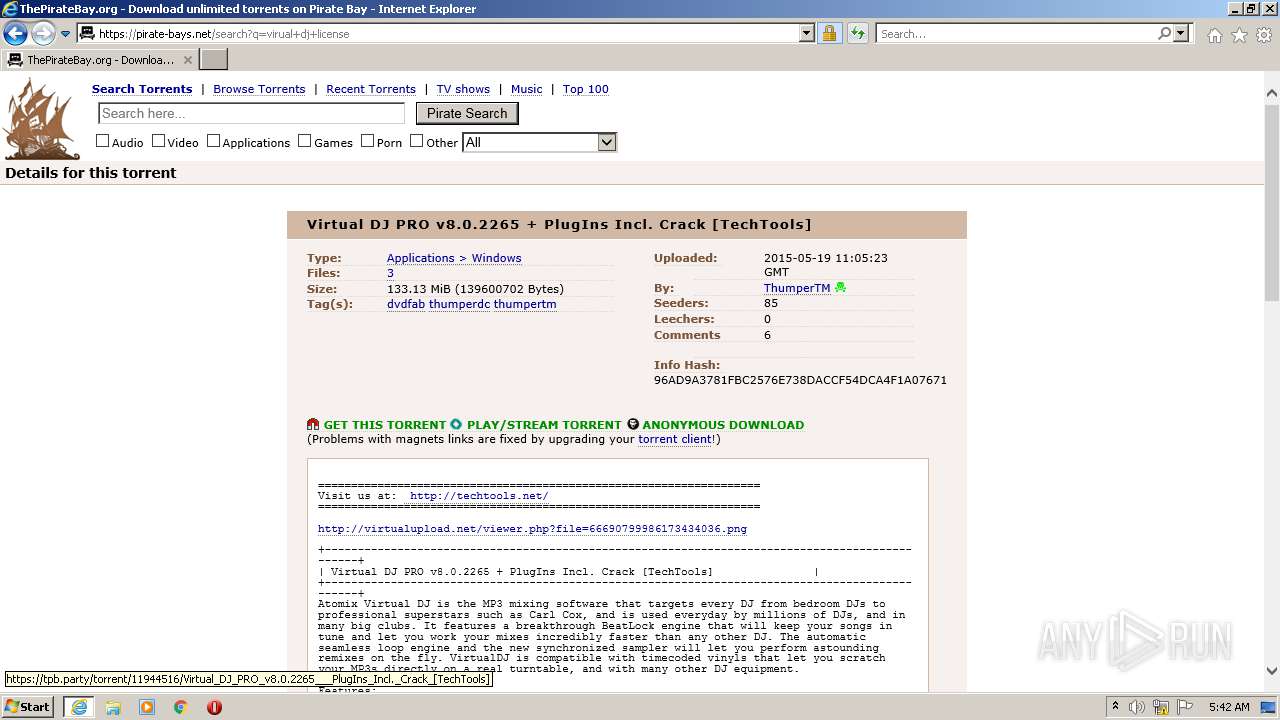The height and width of the screenshot is (720, 1280).
Task: Open the dvdfab tag link
Action: click(406, 304)
